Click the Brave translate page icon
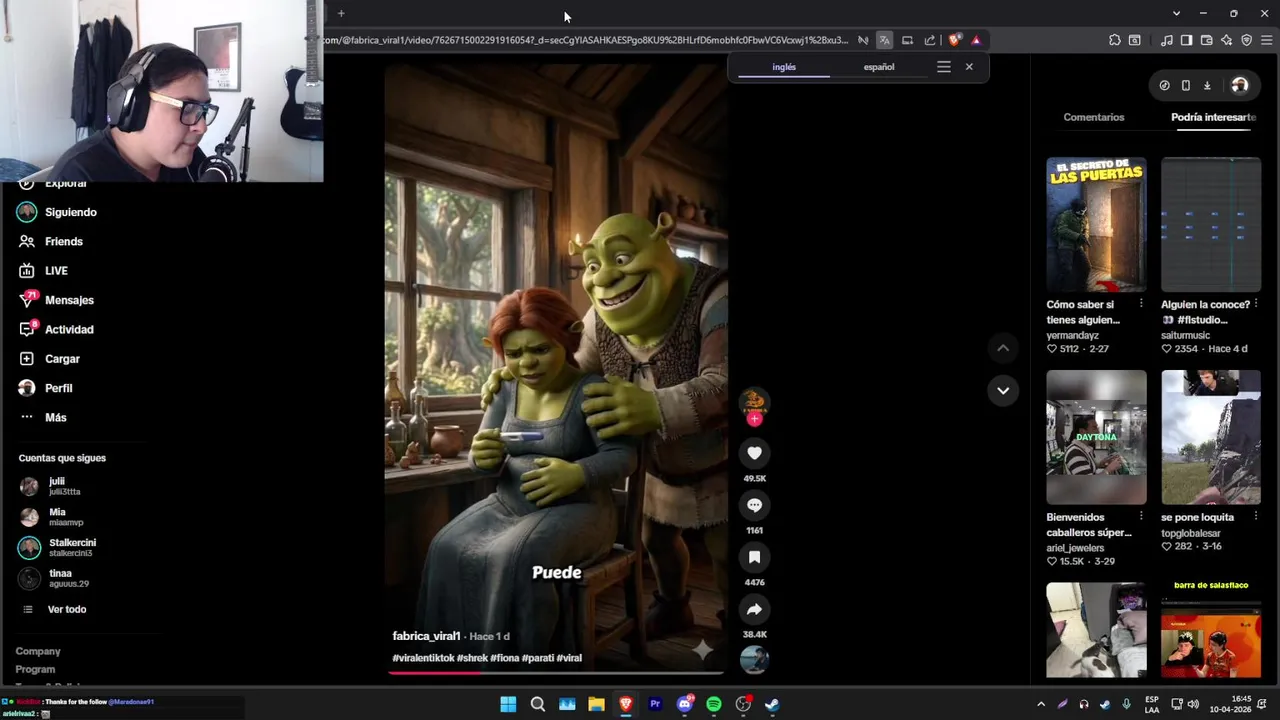1280x720 pixels. pos(884,40)
